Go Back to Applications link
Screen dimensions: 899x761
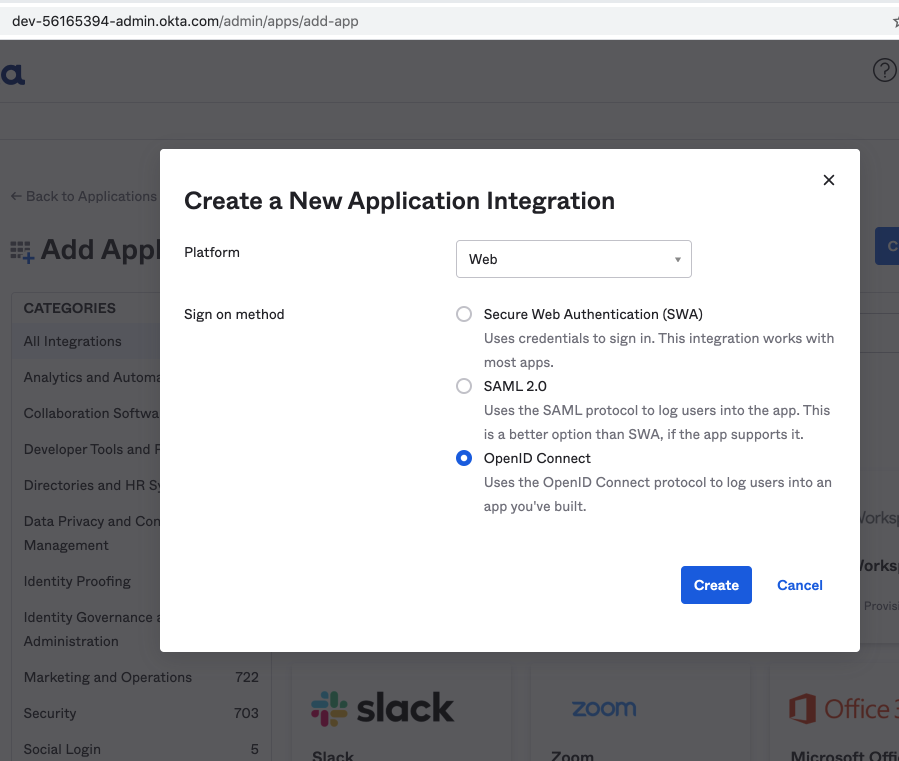pyautogui.click(x=84, y=196)
